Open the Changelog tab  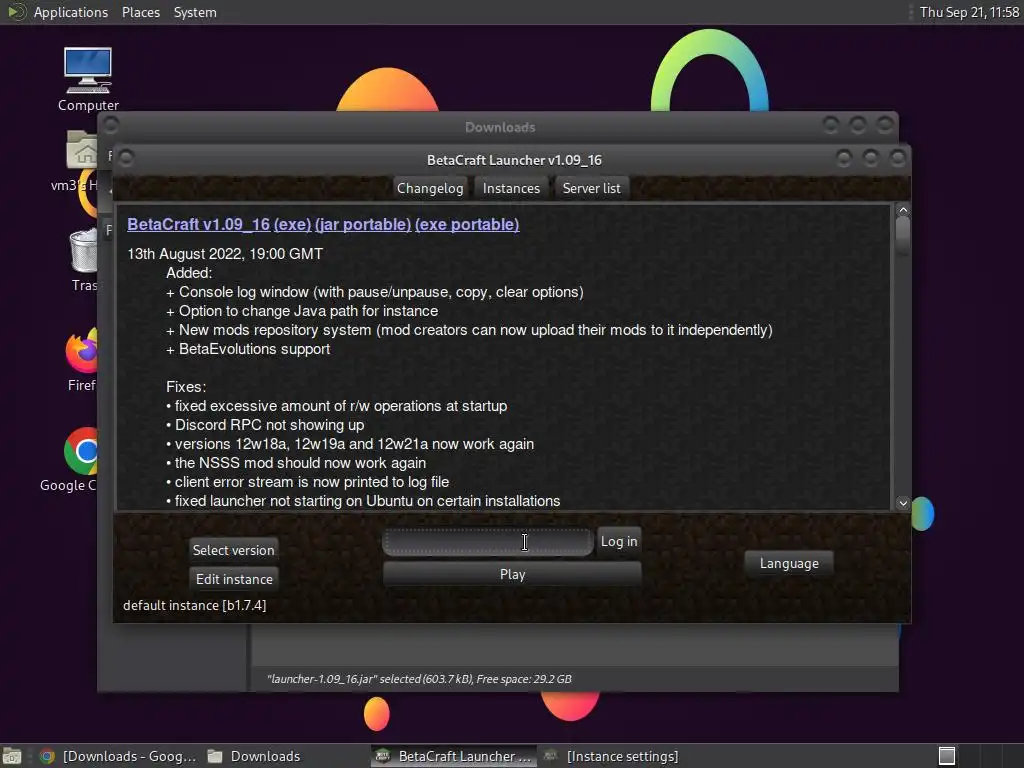pyautogui.click(x=430, y=188)
